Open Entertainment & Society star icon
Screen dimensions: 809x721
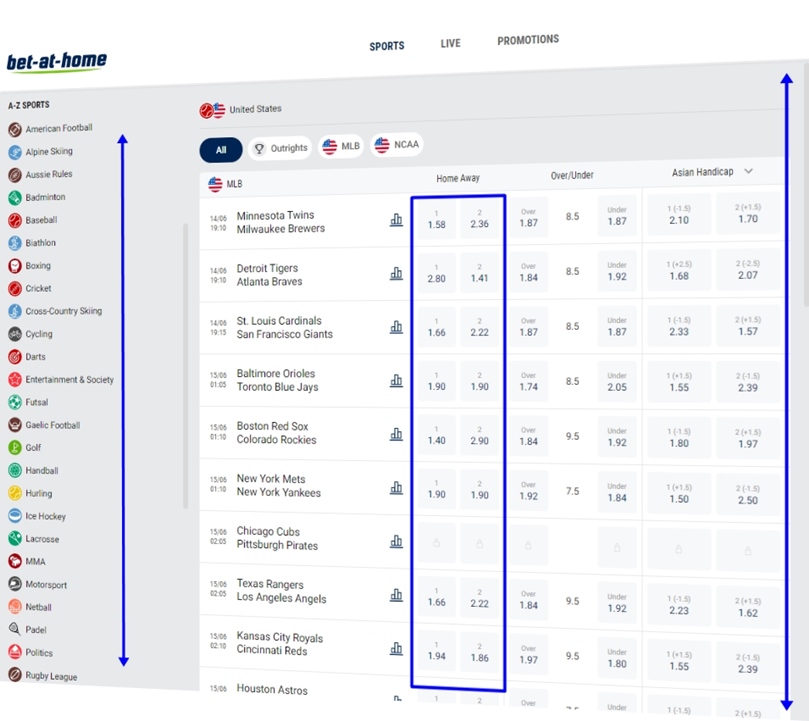pos(15,379)
